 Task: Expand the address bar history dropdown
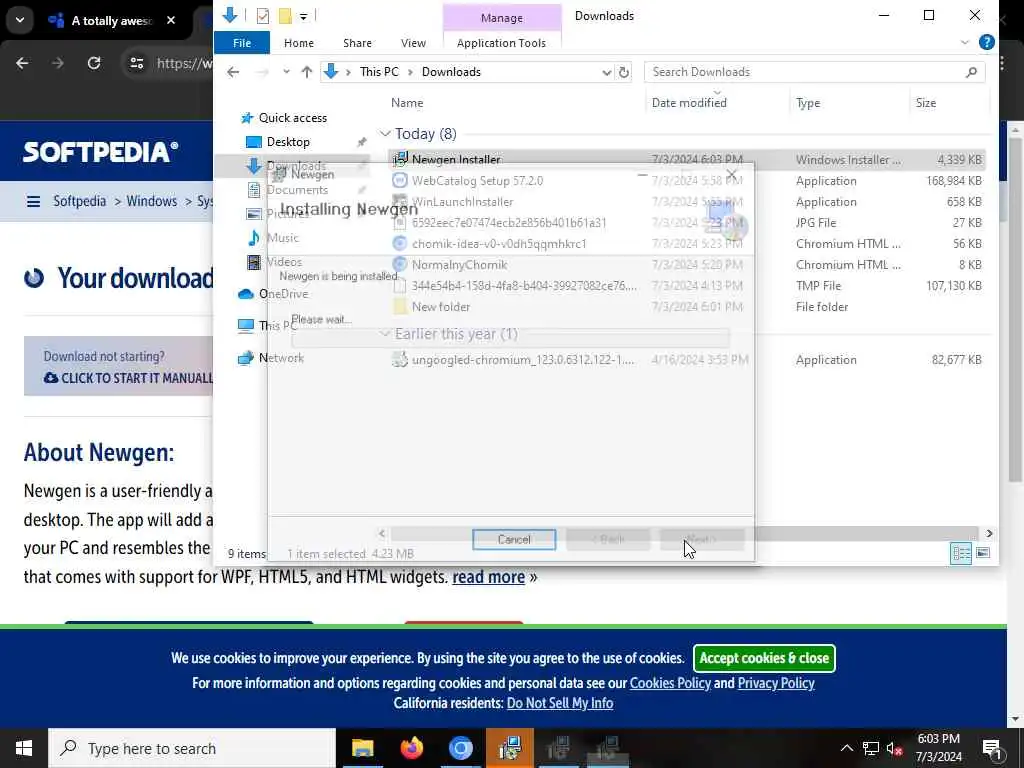tap(606, 72)
